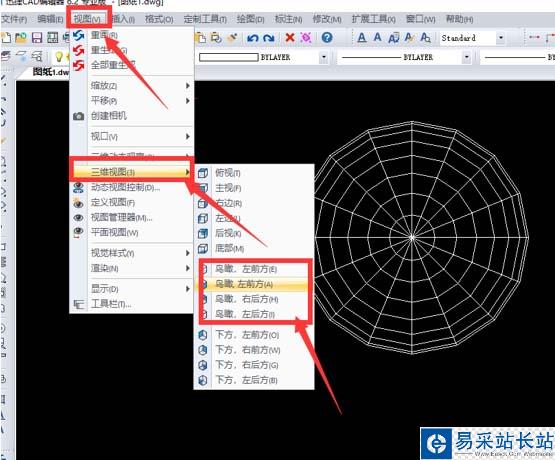This screenshot has width=555, height=460.
Task: Click the Undo arrow icon
Action: coord(253,38)
